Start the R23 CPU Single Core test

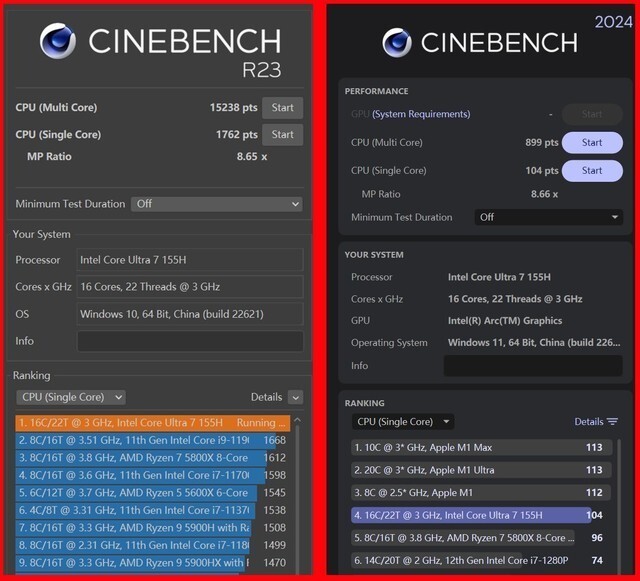[282, 135]
